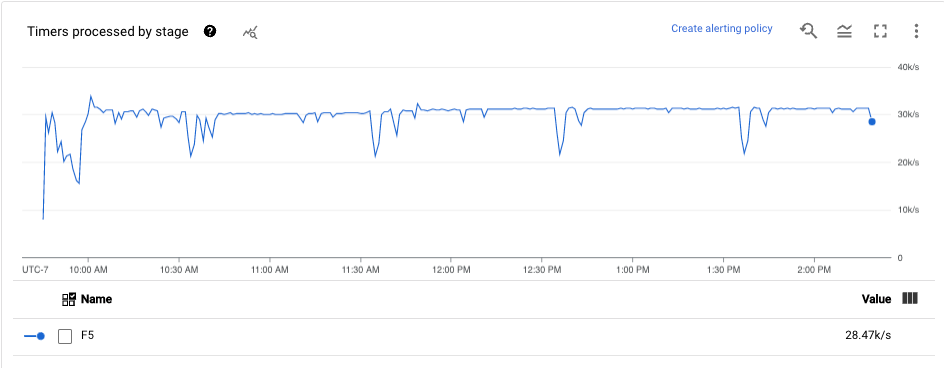Enter full screen chart mode

pyautogui.click(x=880, y=31)
